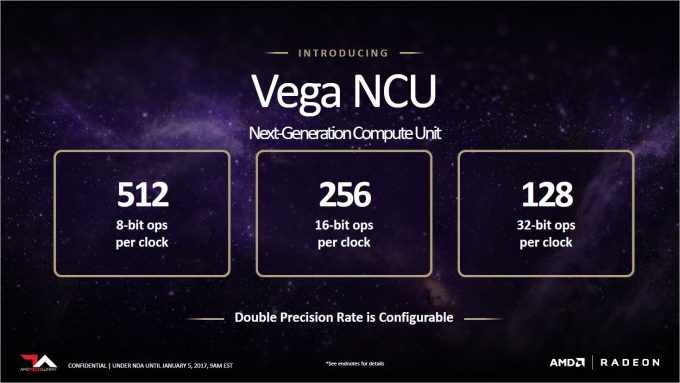Click the gold line right of Configurable

pos(484,319)
